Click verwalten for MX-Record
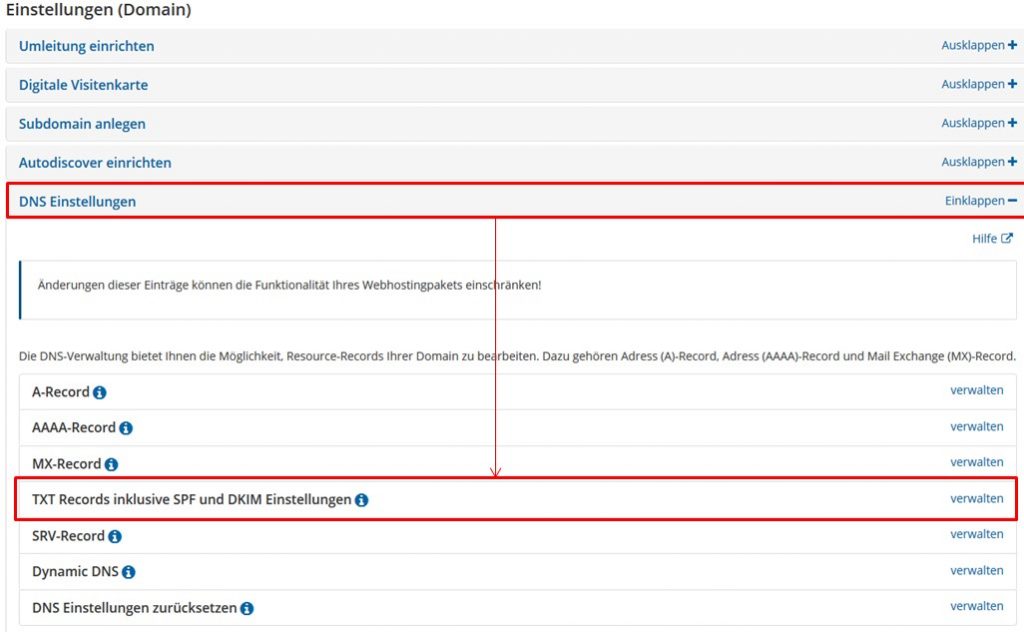The width and height of the screenshot is (1024, 632). [x=976, y=463]
